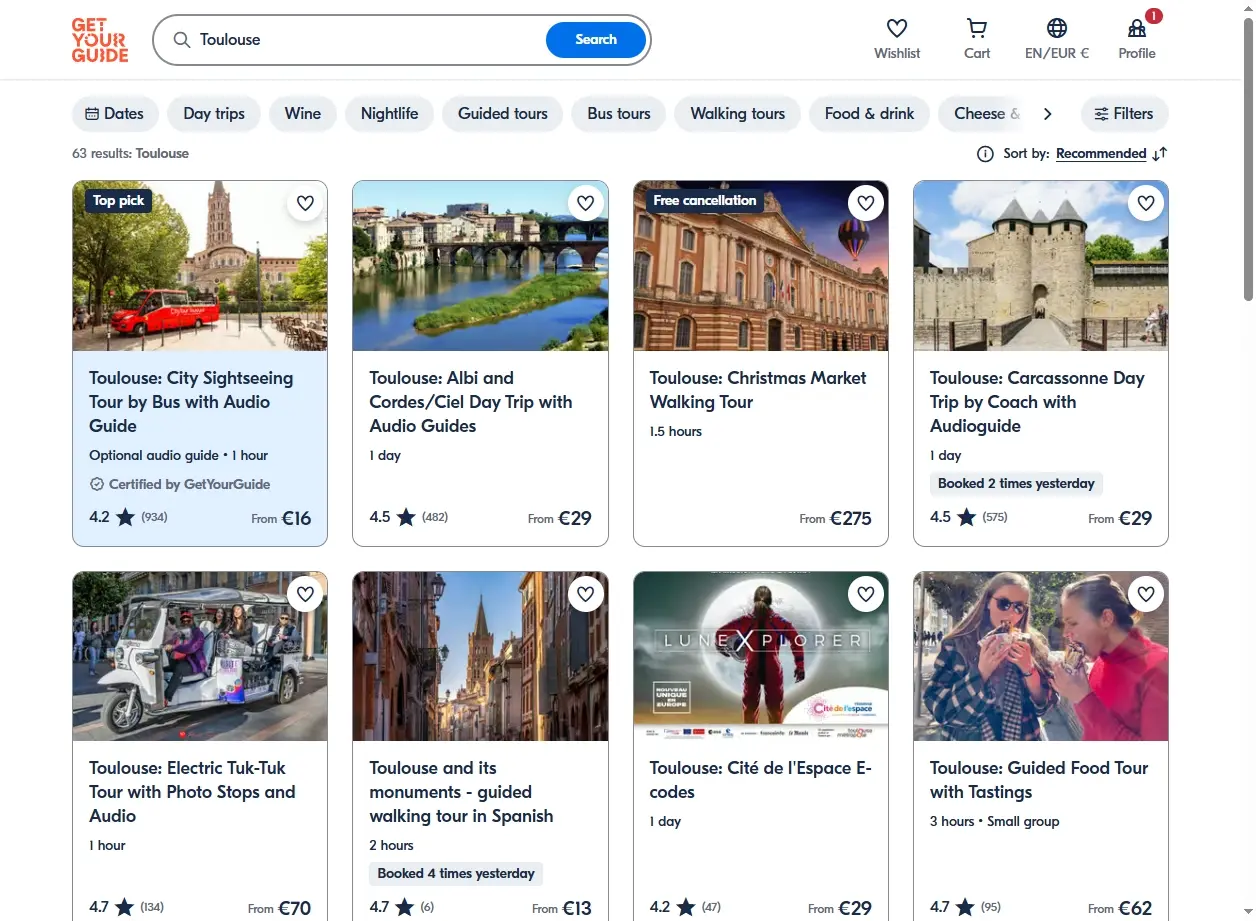This screenshot has height=921, width=1256.
Task: Wishlist the Electric Tuk-Tuk Tour
Action: (306, 594)
